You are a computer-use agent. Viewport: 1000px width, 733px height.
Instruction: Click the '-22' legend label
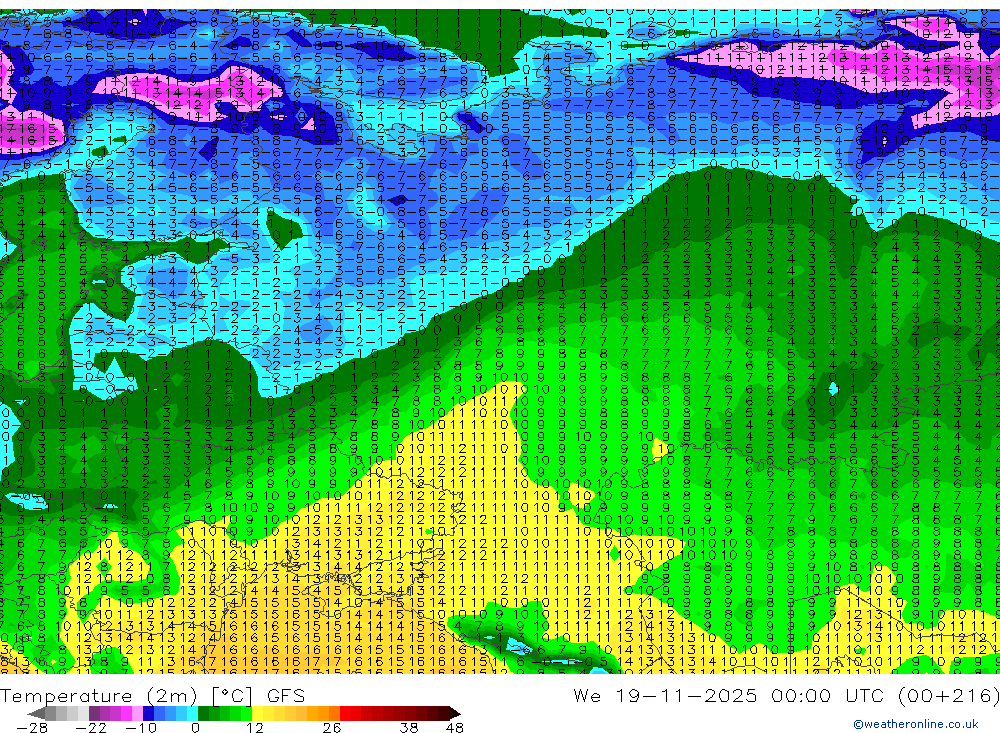[x=91, y=728]
